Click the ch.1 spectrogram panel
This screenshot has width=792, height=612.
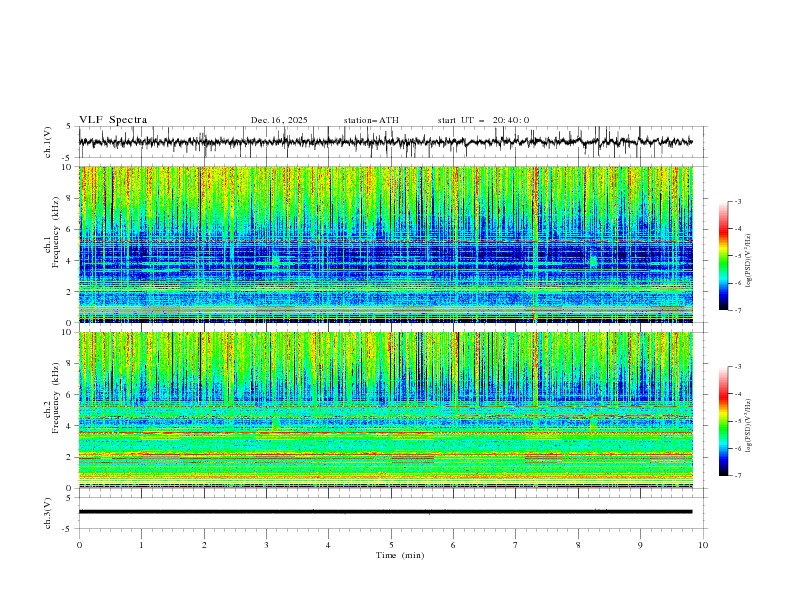pyautogui.click(x=386, y=244)
